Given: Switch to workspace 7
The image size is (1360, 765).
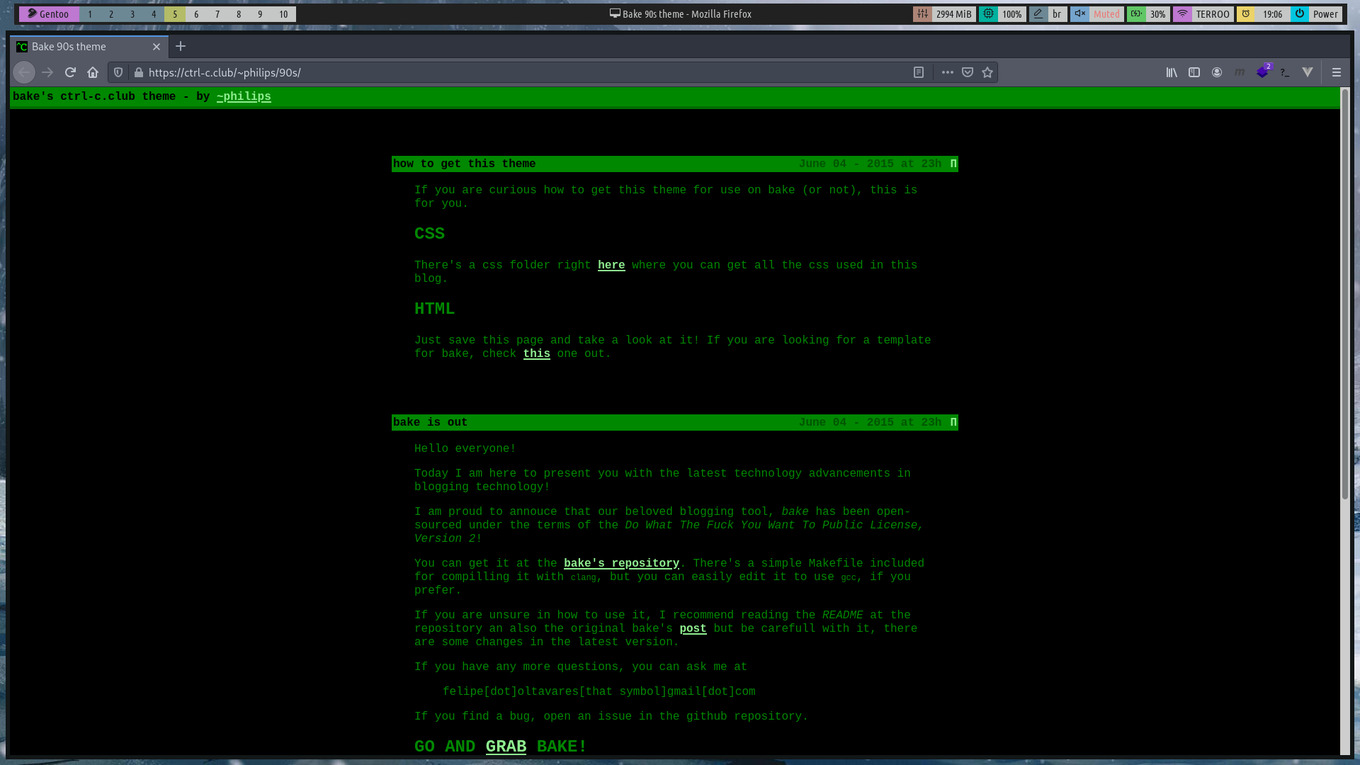Looking at the screenshot, I should [217, 14].
